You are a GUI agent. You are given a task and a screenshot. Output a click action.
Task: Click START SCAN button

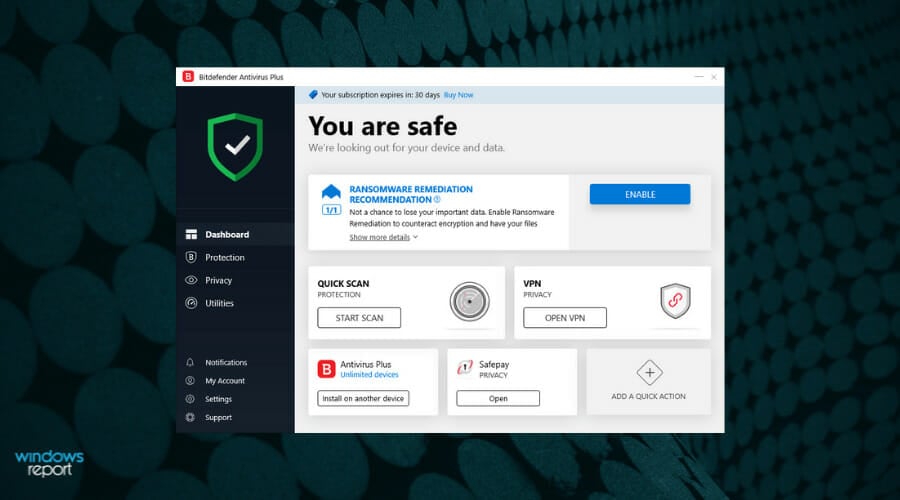coord(359,317)
